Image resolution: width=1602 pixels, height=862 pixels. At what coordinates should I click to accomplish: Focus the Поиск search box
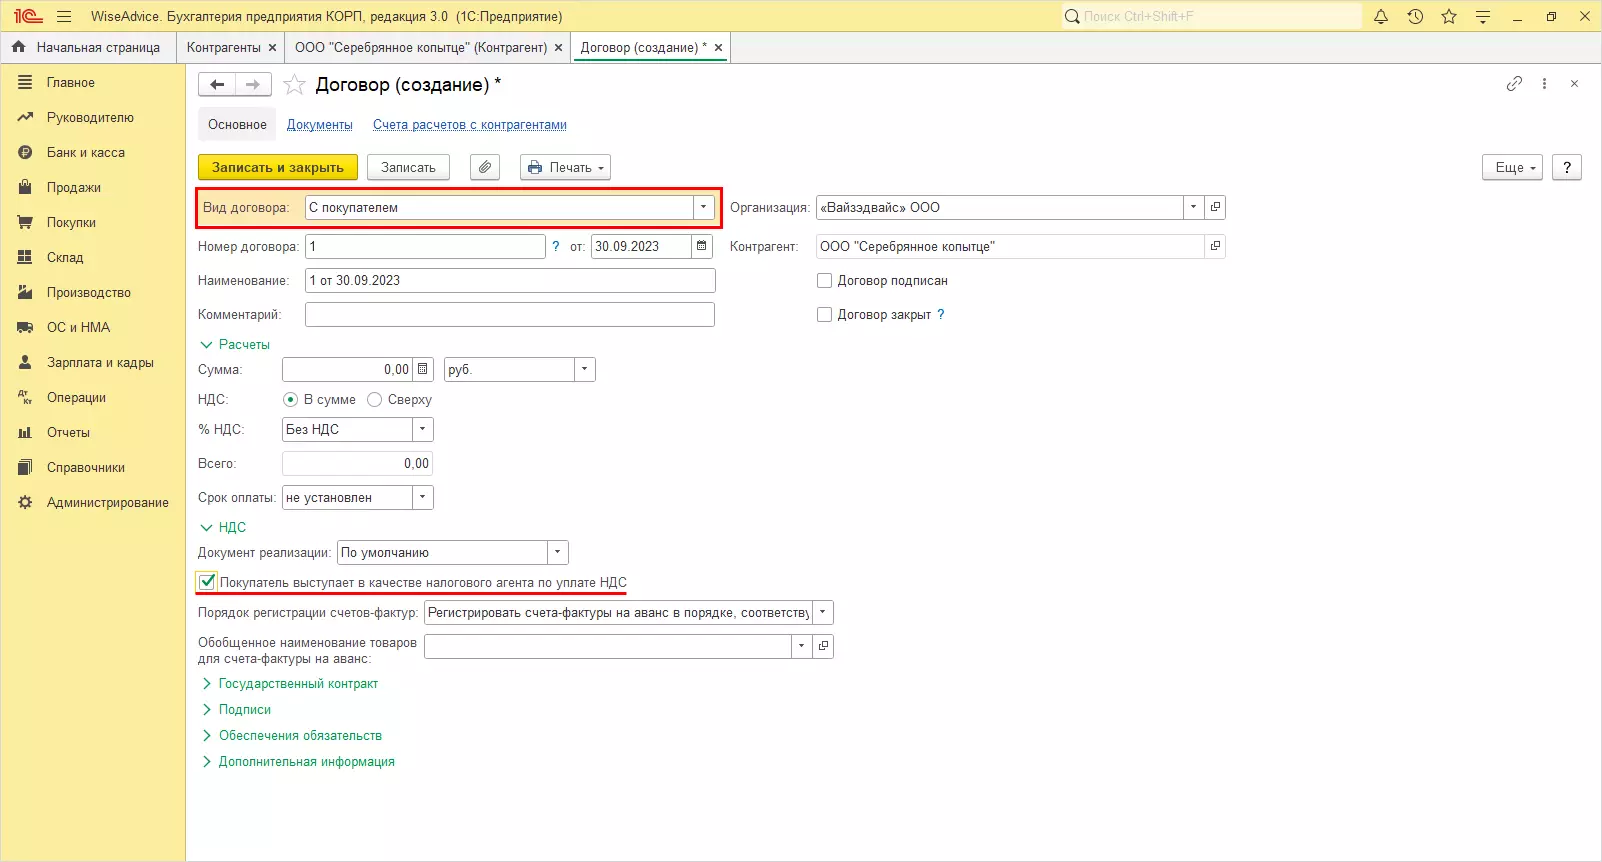1212,16
